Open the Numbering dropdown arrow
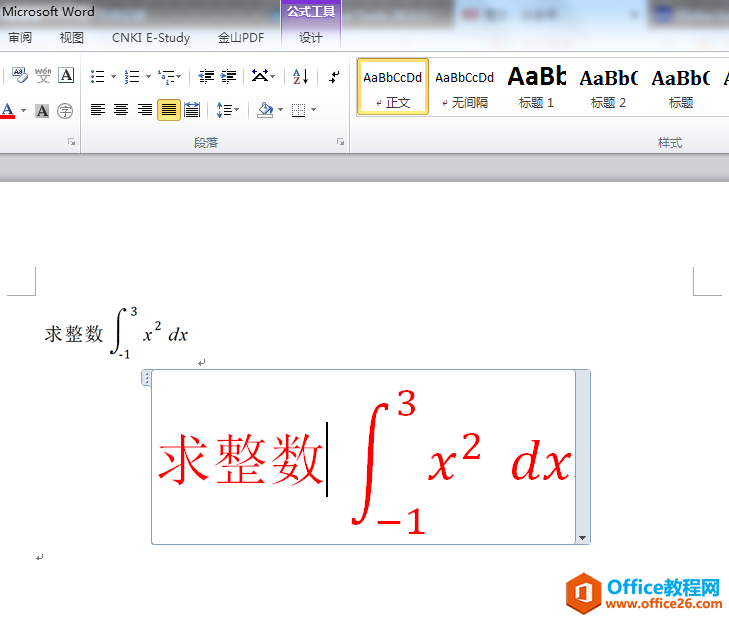Screen dimensions: 729x621 pos(148,76)
